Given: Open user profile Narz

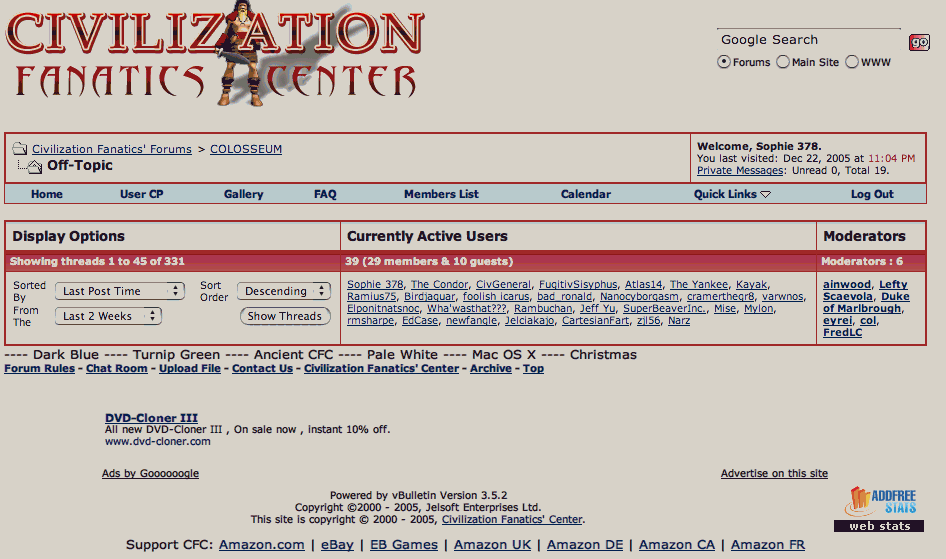Looking at the screenshot, I should pyautogui.click(x=679, y=321).
